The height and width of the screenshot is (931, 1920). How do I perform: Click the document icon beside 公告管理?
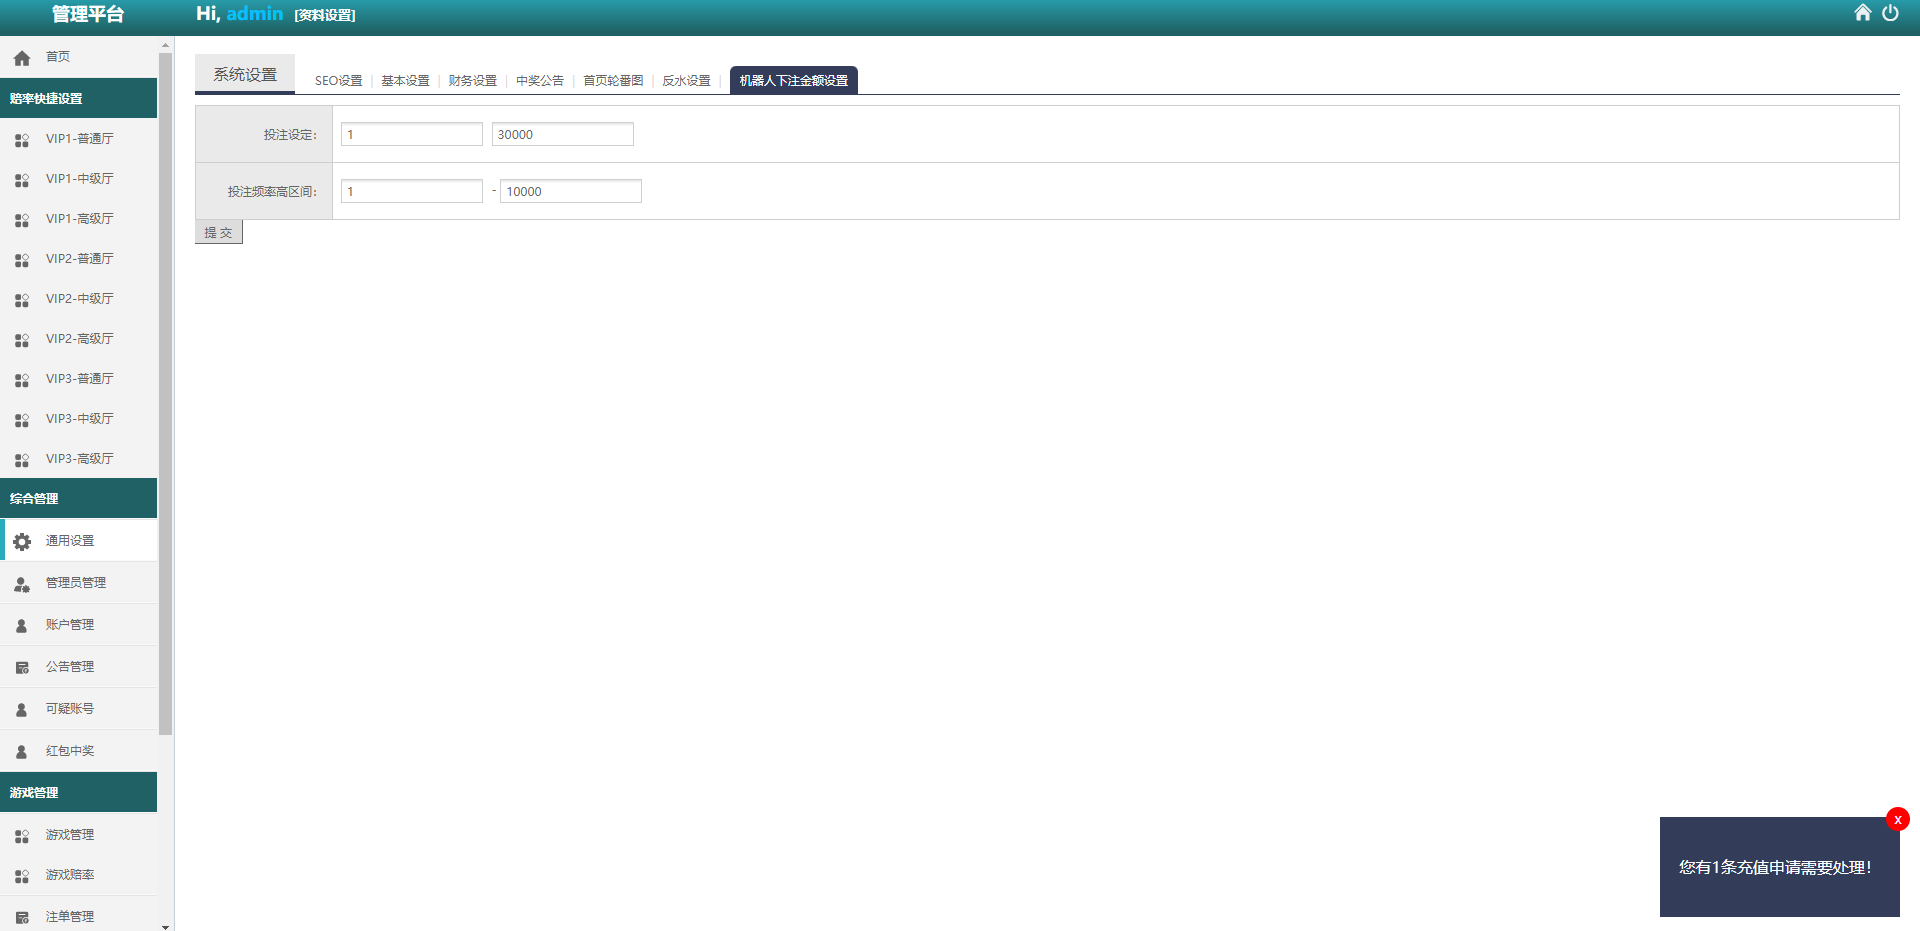[x=22, y=668]
